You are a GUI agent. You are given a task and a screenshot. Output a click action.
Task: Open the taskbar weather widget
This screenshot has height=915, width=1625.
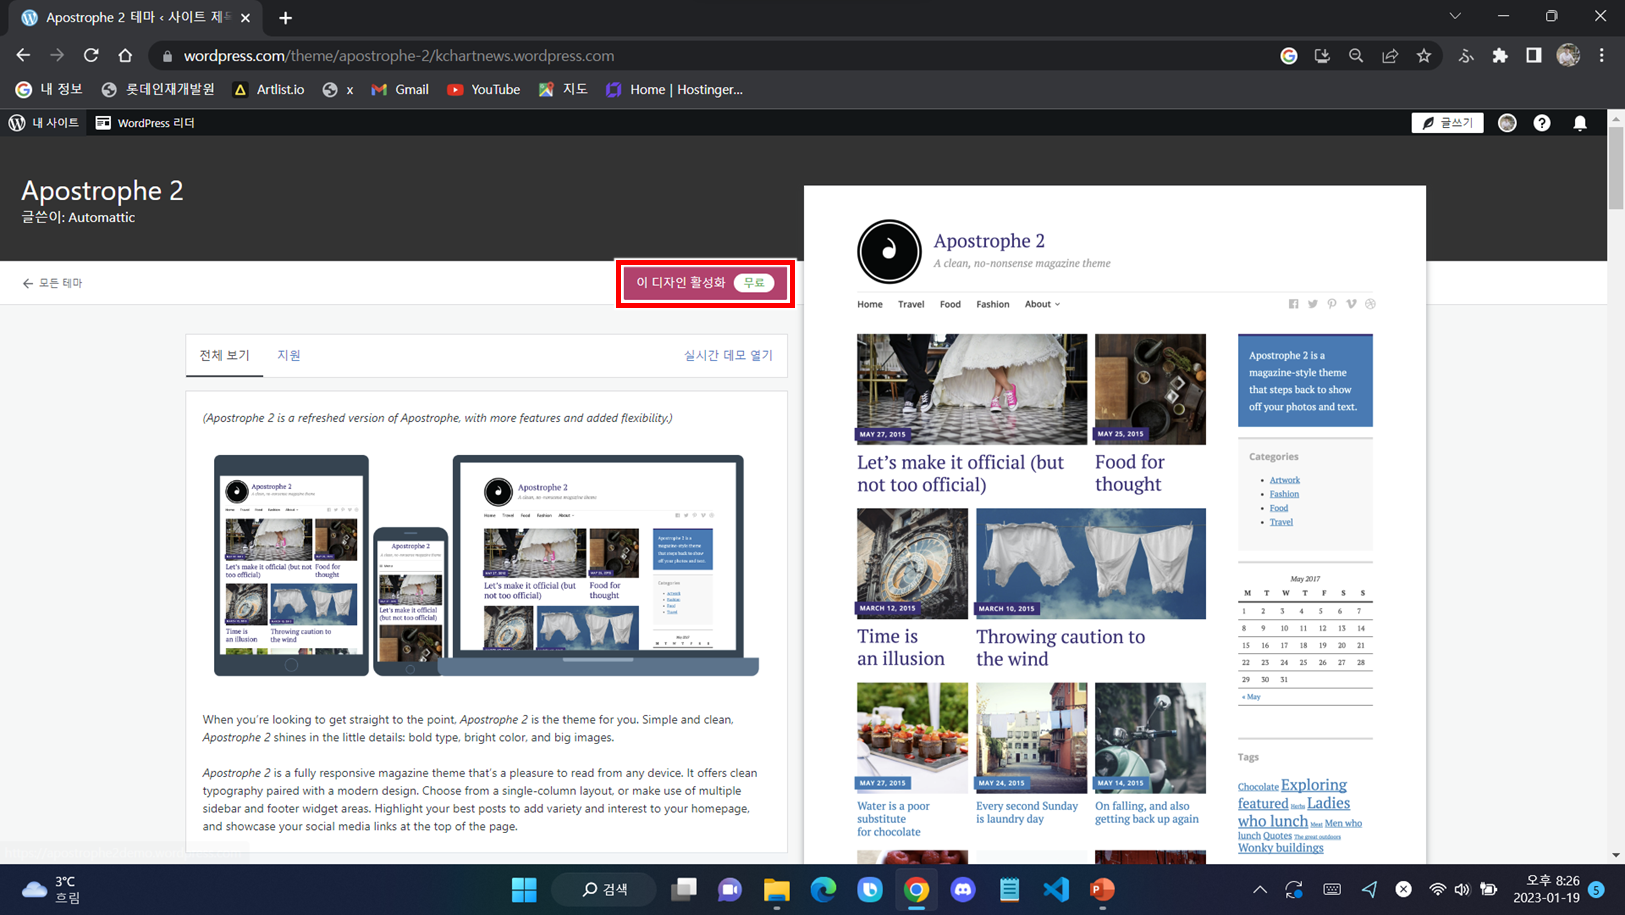click(52, 889)
